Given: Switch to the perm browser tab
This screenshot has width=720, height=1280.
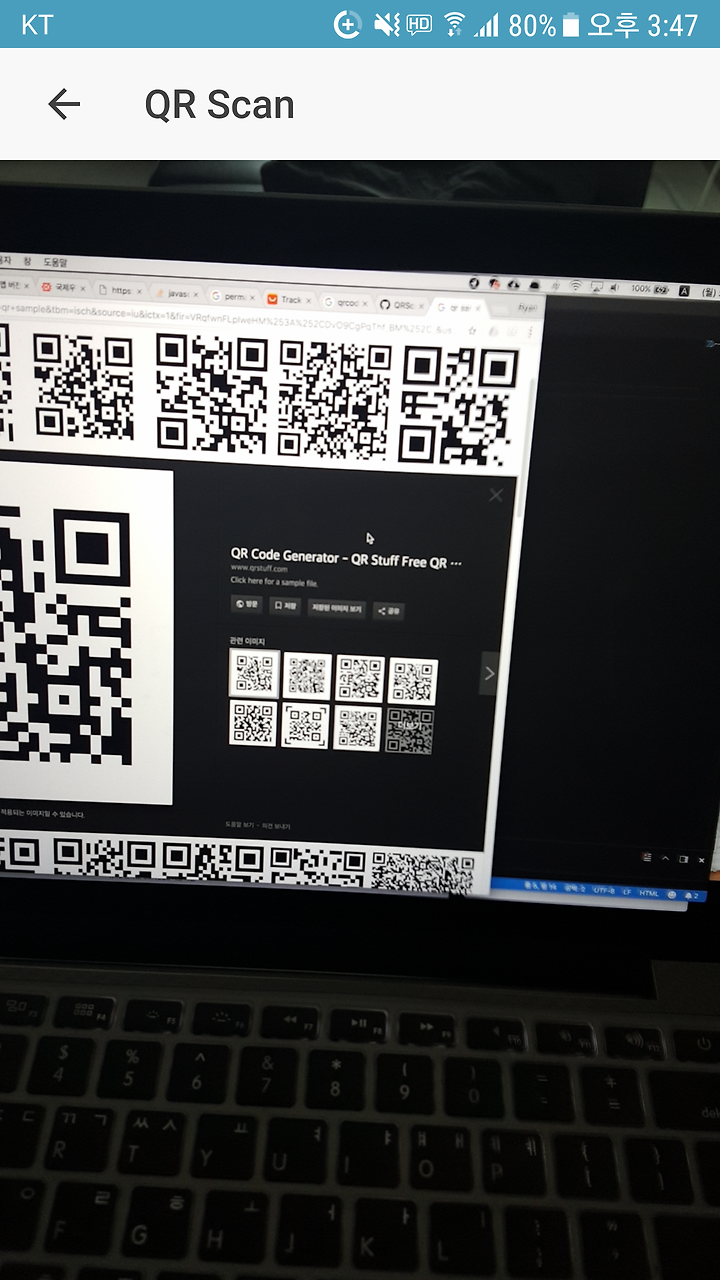Looking at the screenshot, I should (234, 296).
